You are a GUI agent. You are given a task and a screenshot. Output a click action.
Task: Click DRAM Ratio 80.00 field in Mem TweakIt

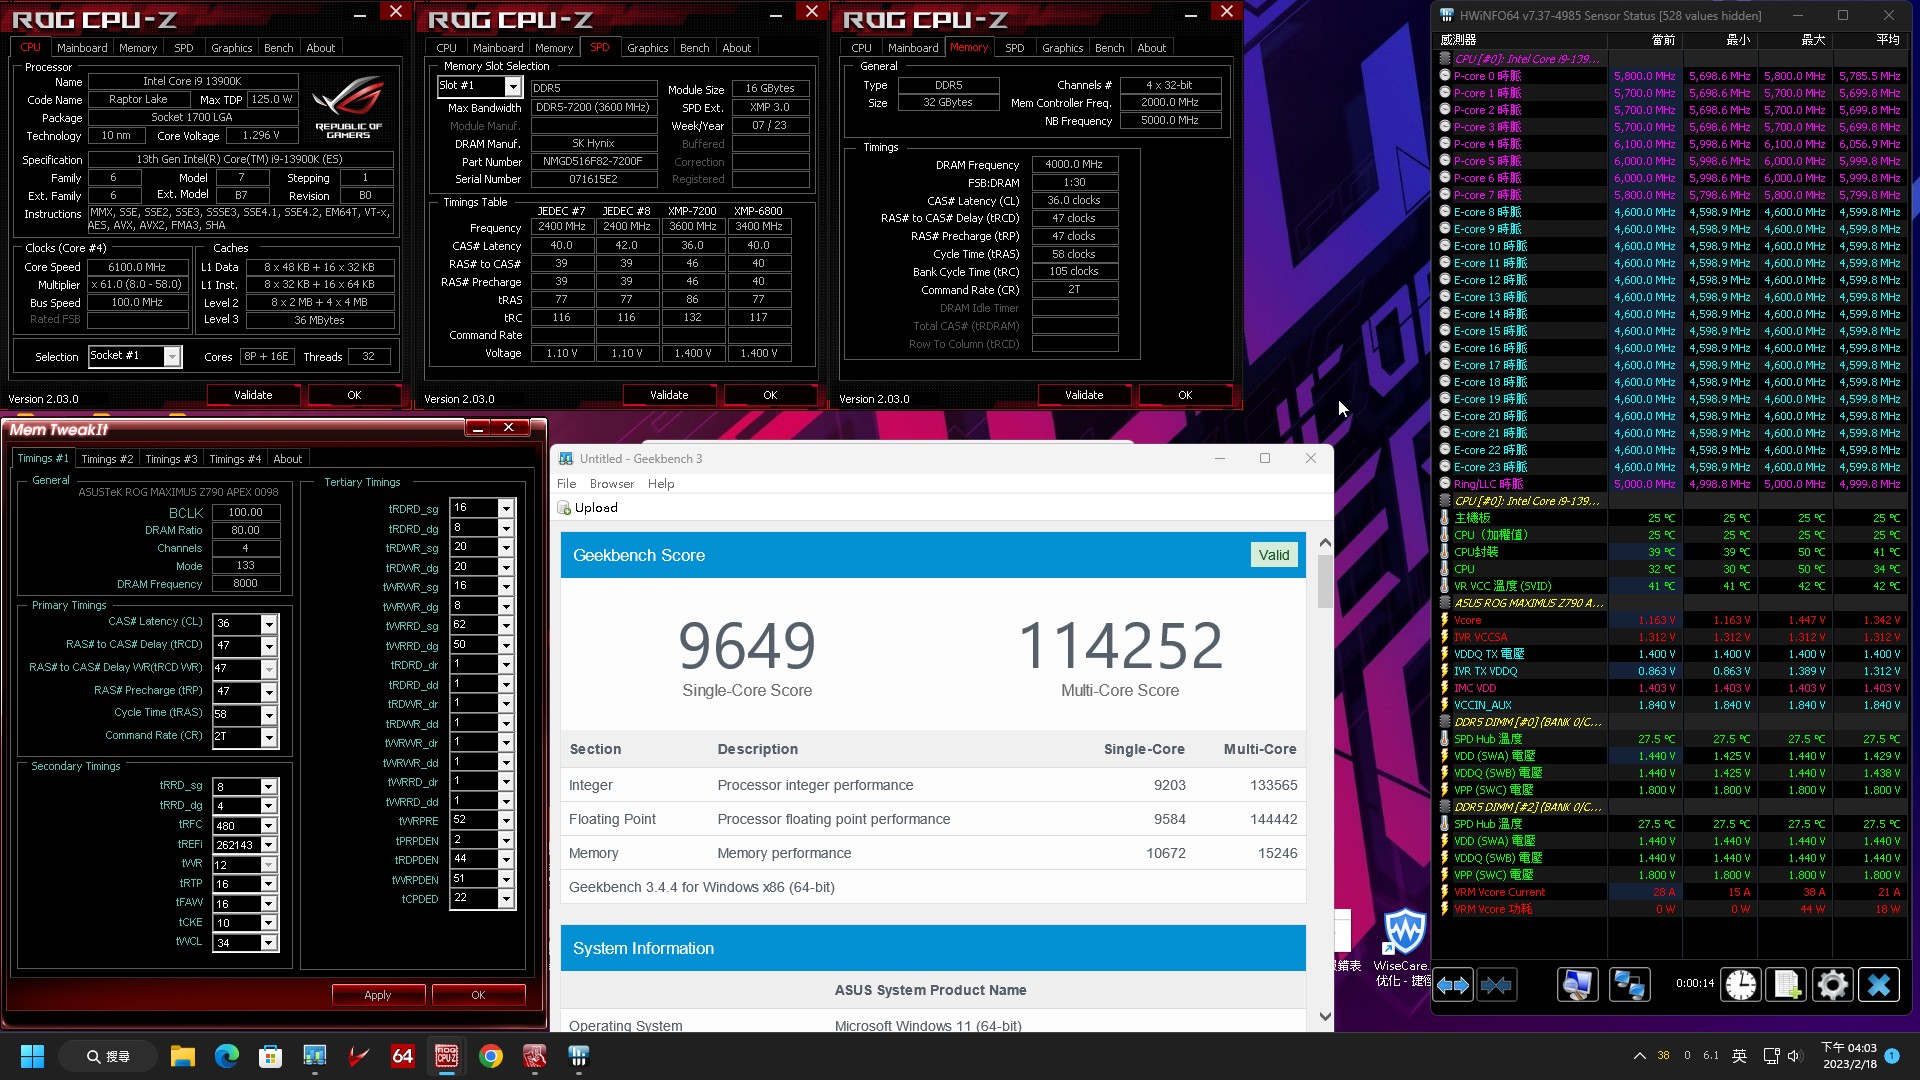click(x=245, y=530)
